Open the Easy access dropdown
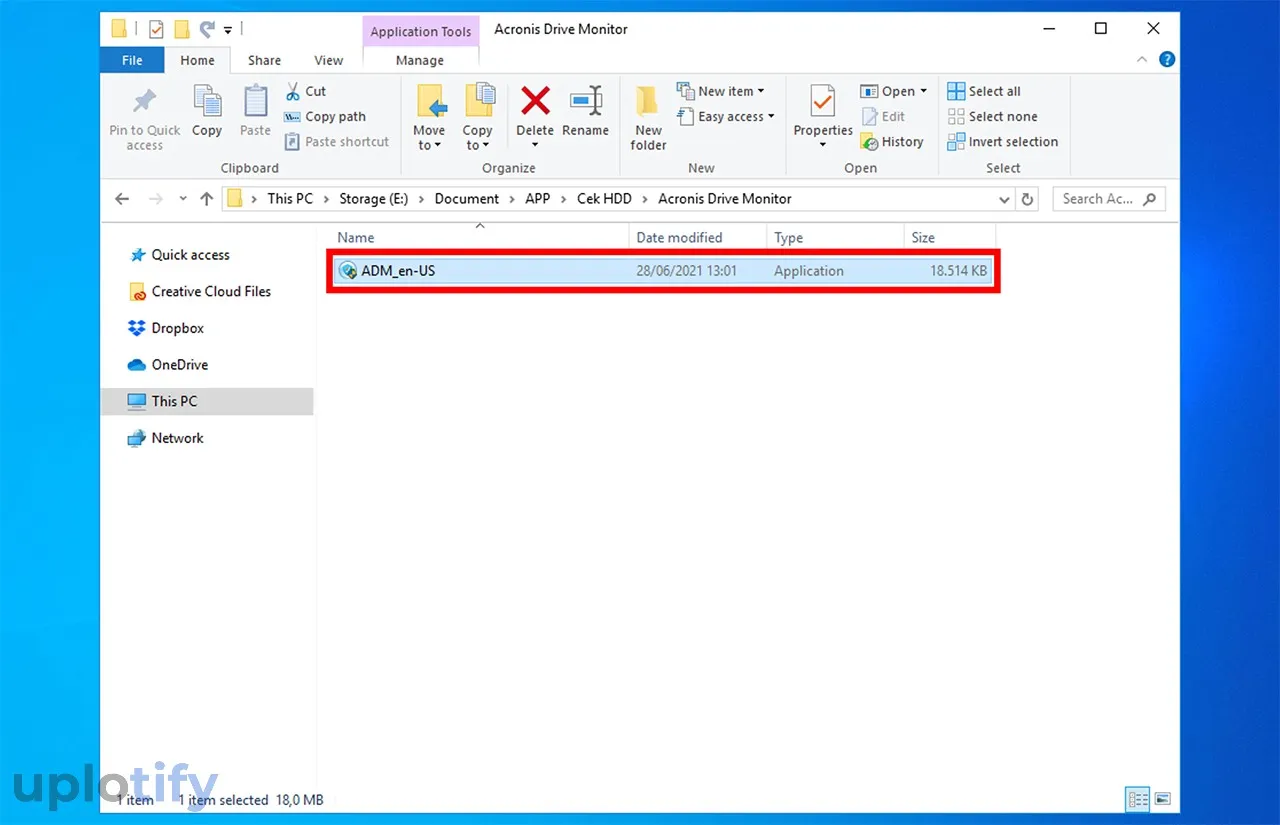 pyautogui.click(x=726, y=117)
